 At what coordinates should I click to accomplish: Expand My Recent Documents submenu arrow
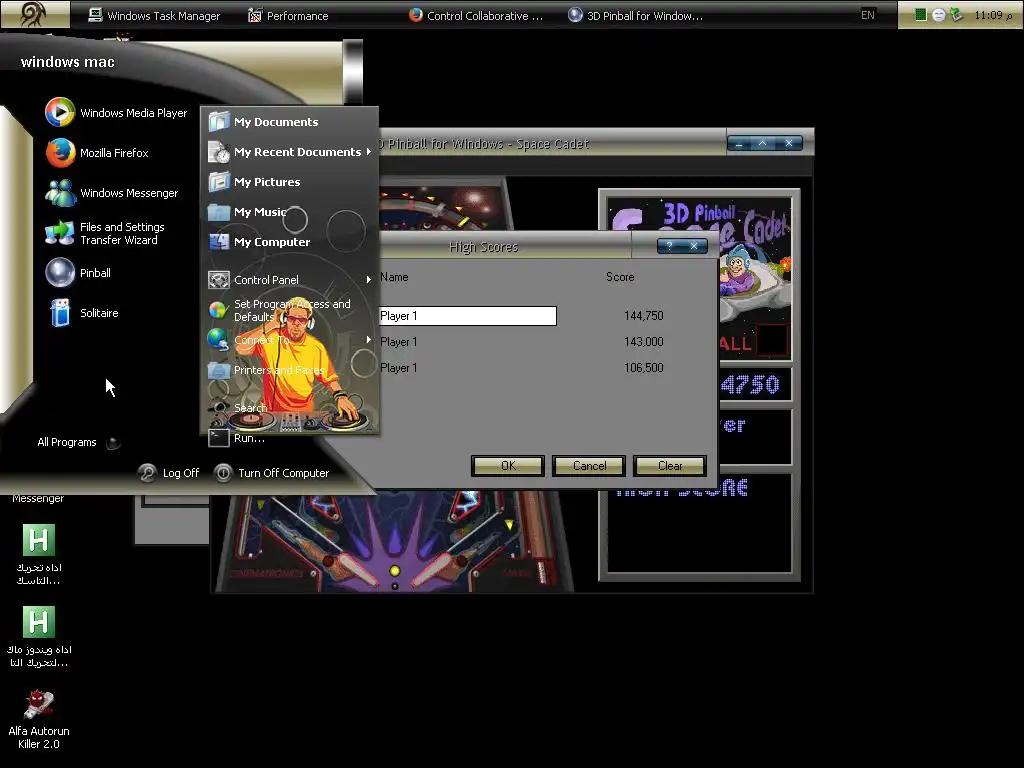369,152
